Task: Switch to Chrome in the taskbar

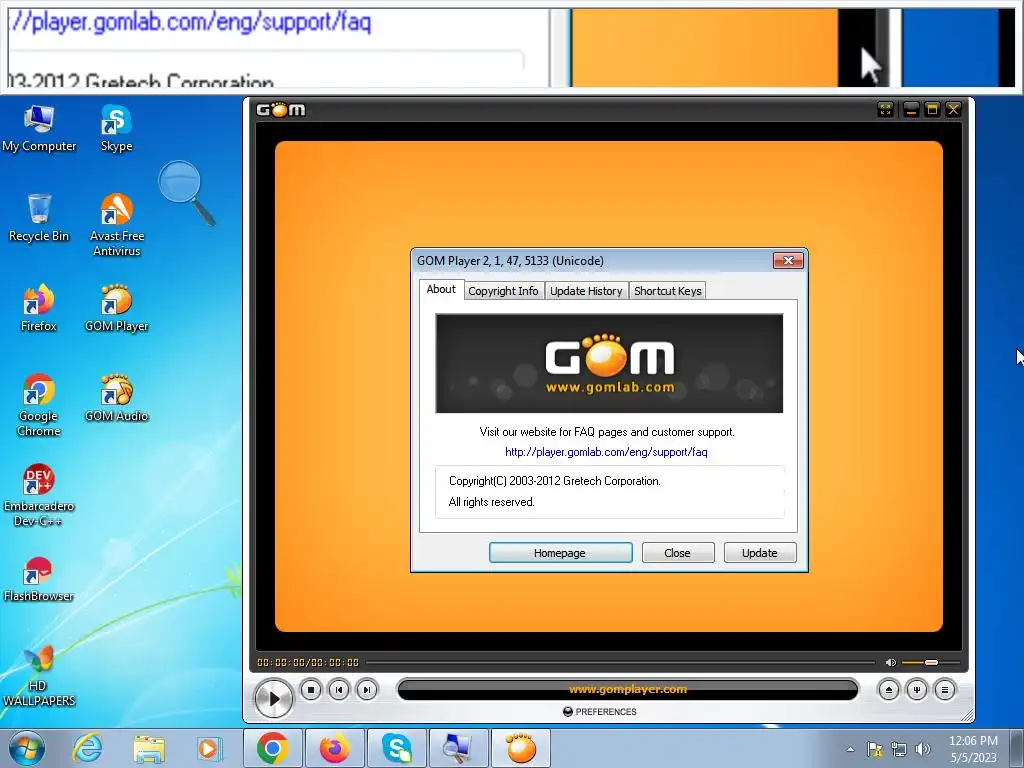Action: (273, 748)
